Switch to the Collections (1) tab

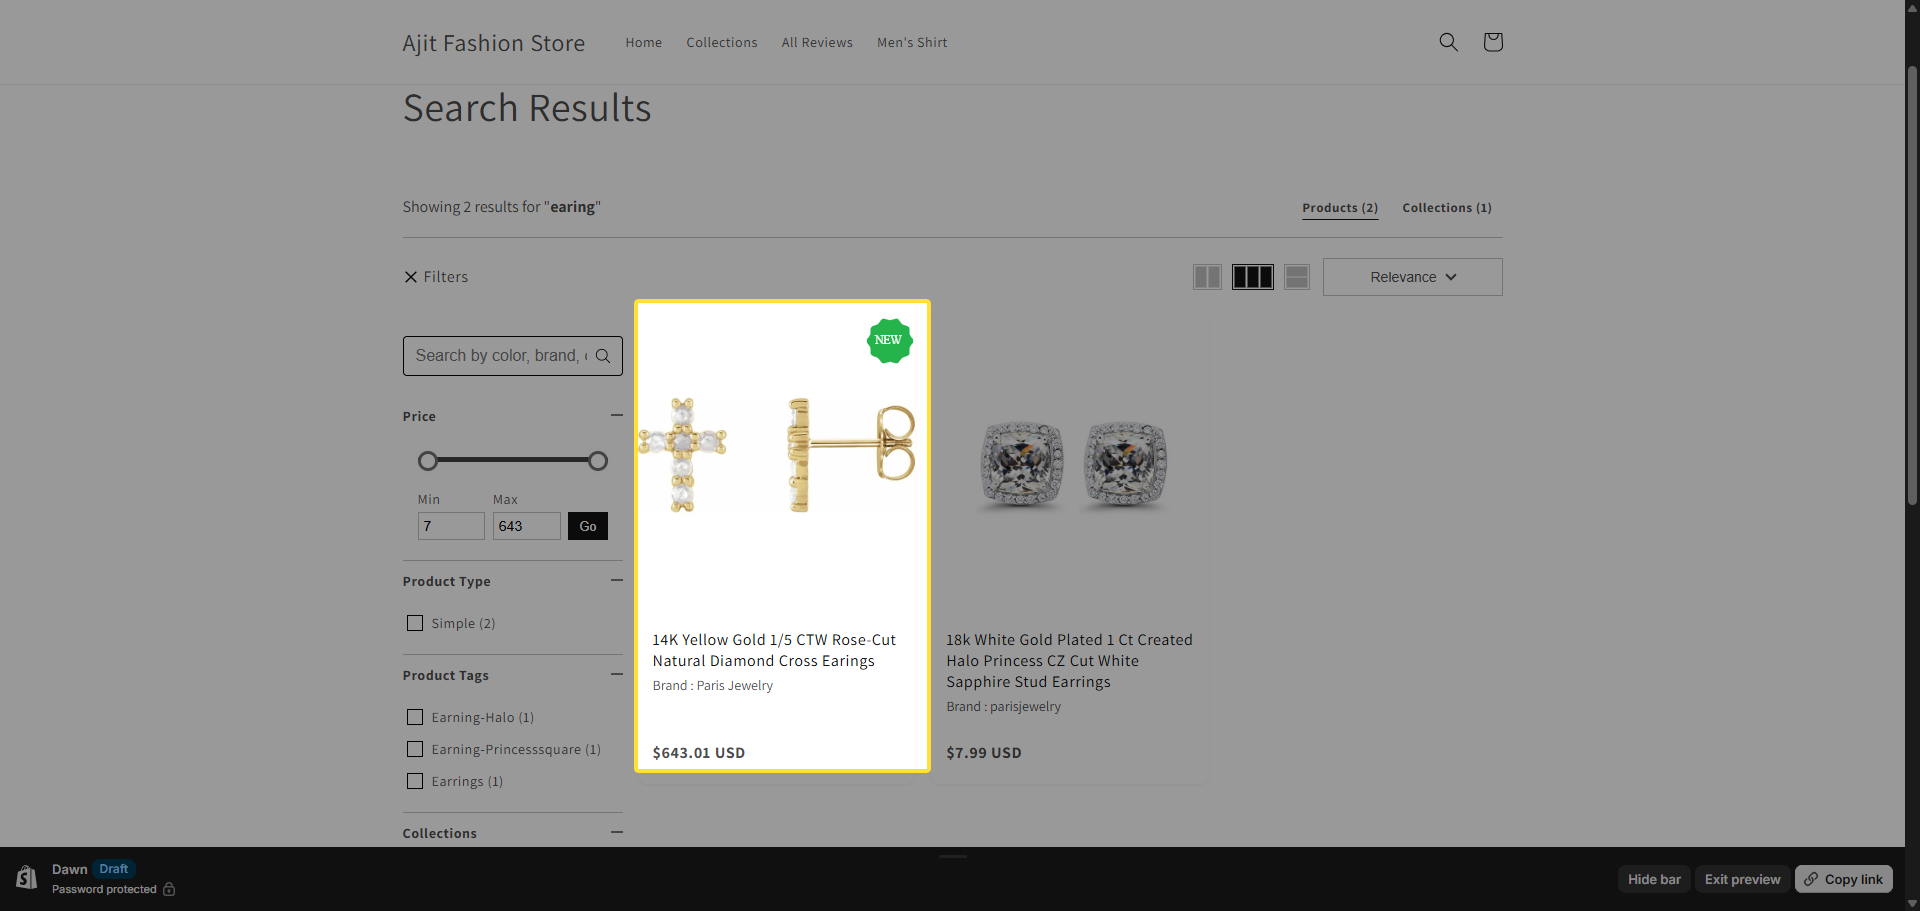tap(1446, 208)
